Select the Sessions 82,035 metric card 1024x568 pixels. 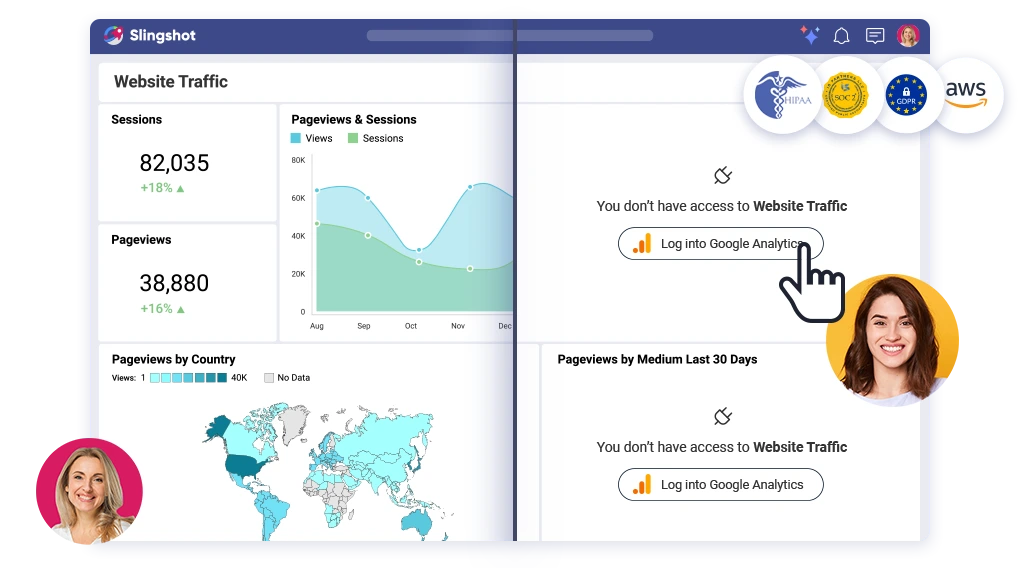[187, 162]
